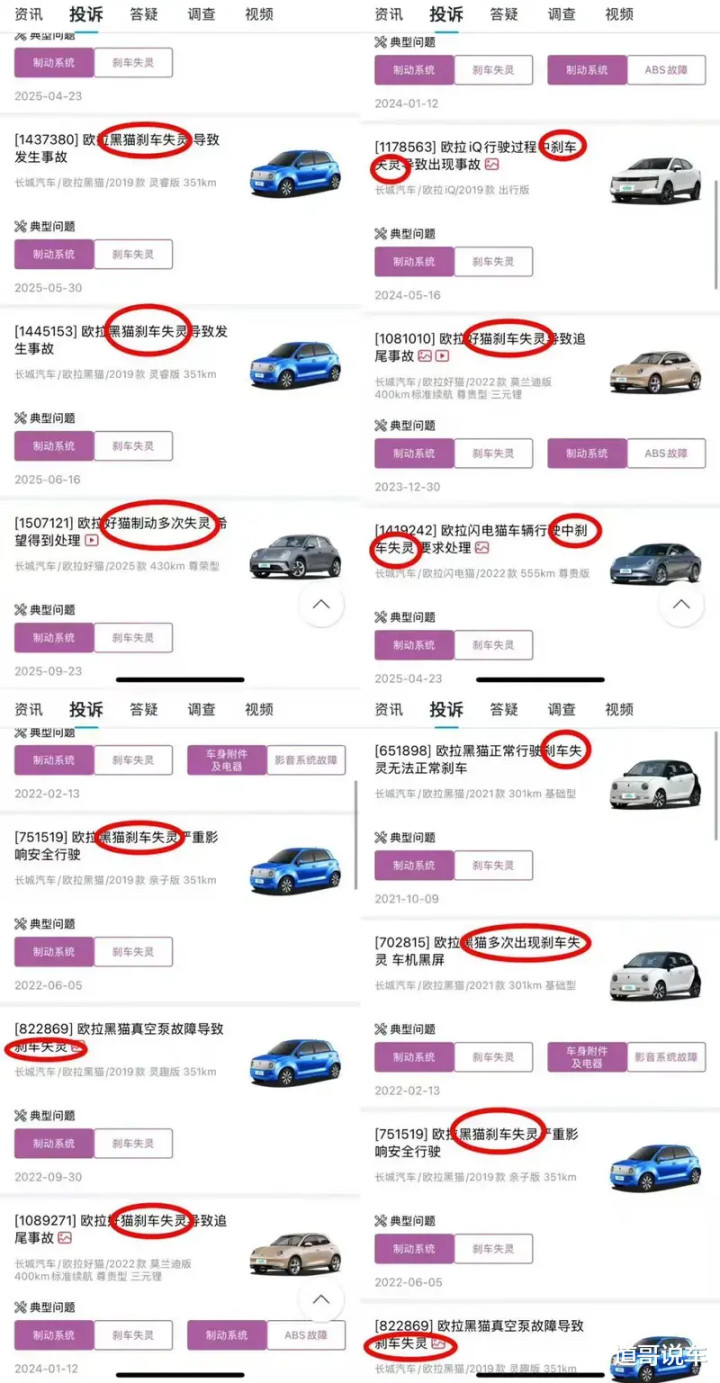The height and width of the screenshot is (1383, 720).
Task: Click 影音系统故障 tag under complaint 702815
Action: pyautogui.click(x=667, y=1057)
